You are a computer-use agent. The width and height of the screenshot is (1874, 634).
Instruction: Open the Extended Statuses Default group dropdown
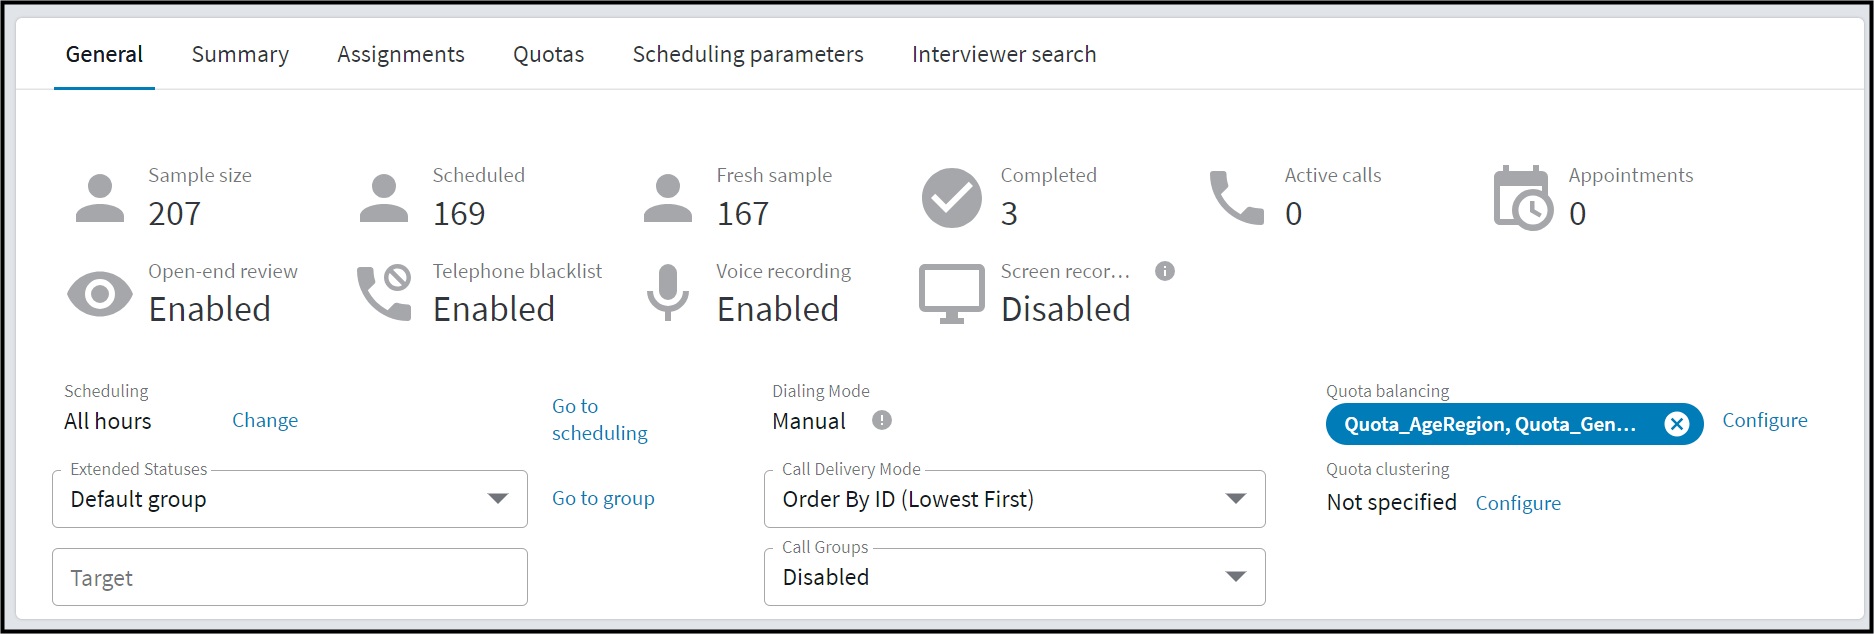[x=290, y=499]
